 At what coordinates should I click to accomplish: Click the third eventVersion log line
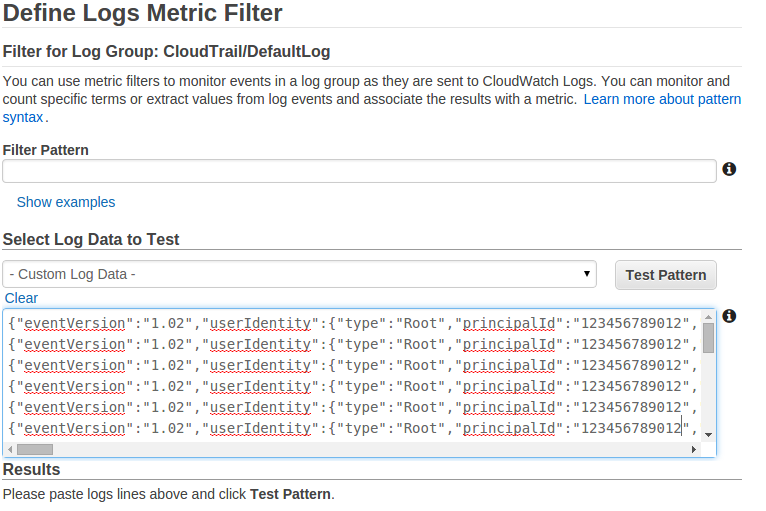[353, 365]
